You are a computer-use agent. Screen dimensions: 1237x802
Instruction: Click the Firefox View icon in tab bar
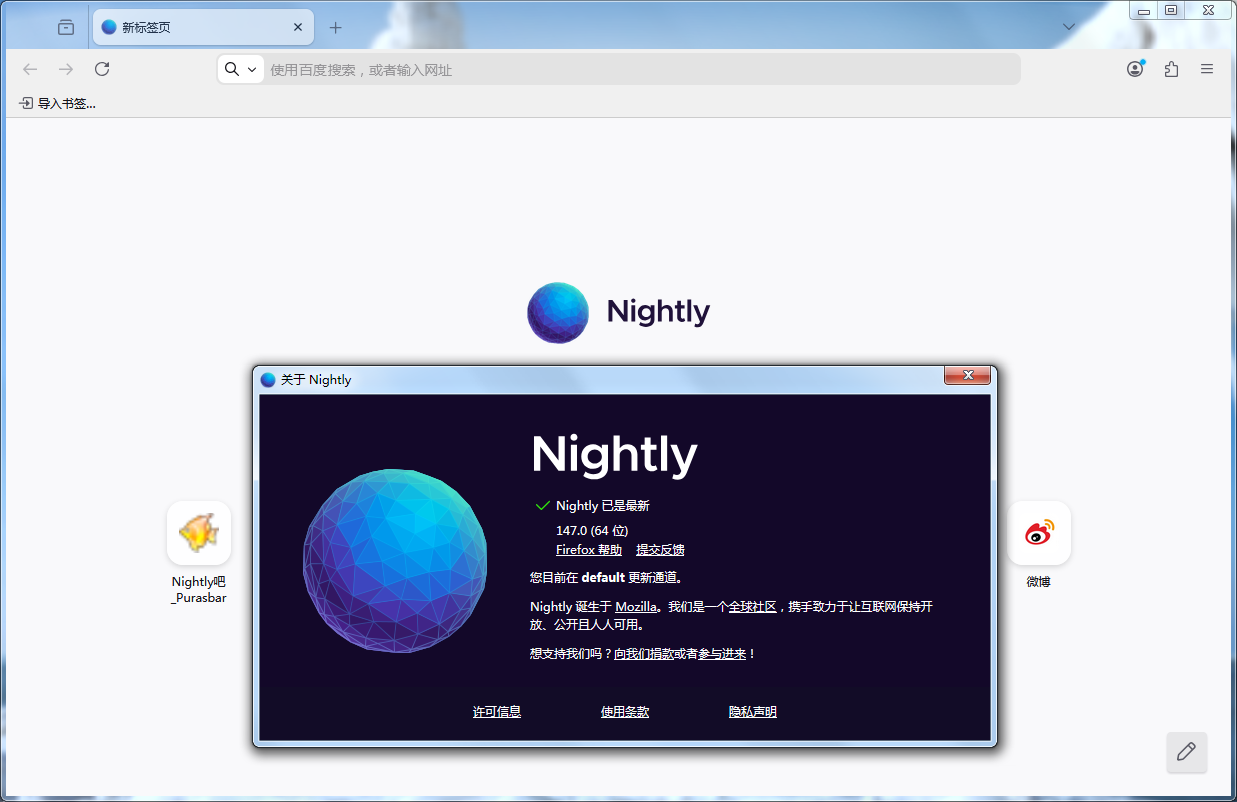coord(66,28)
